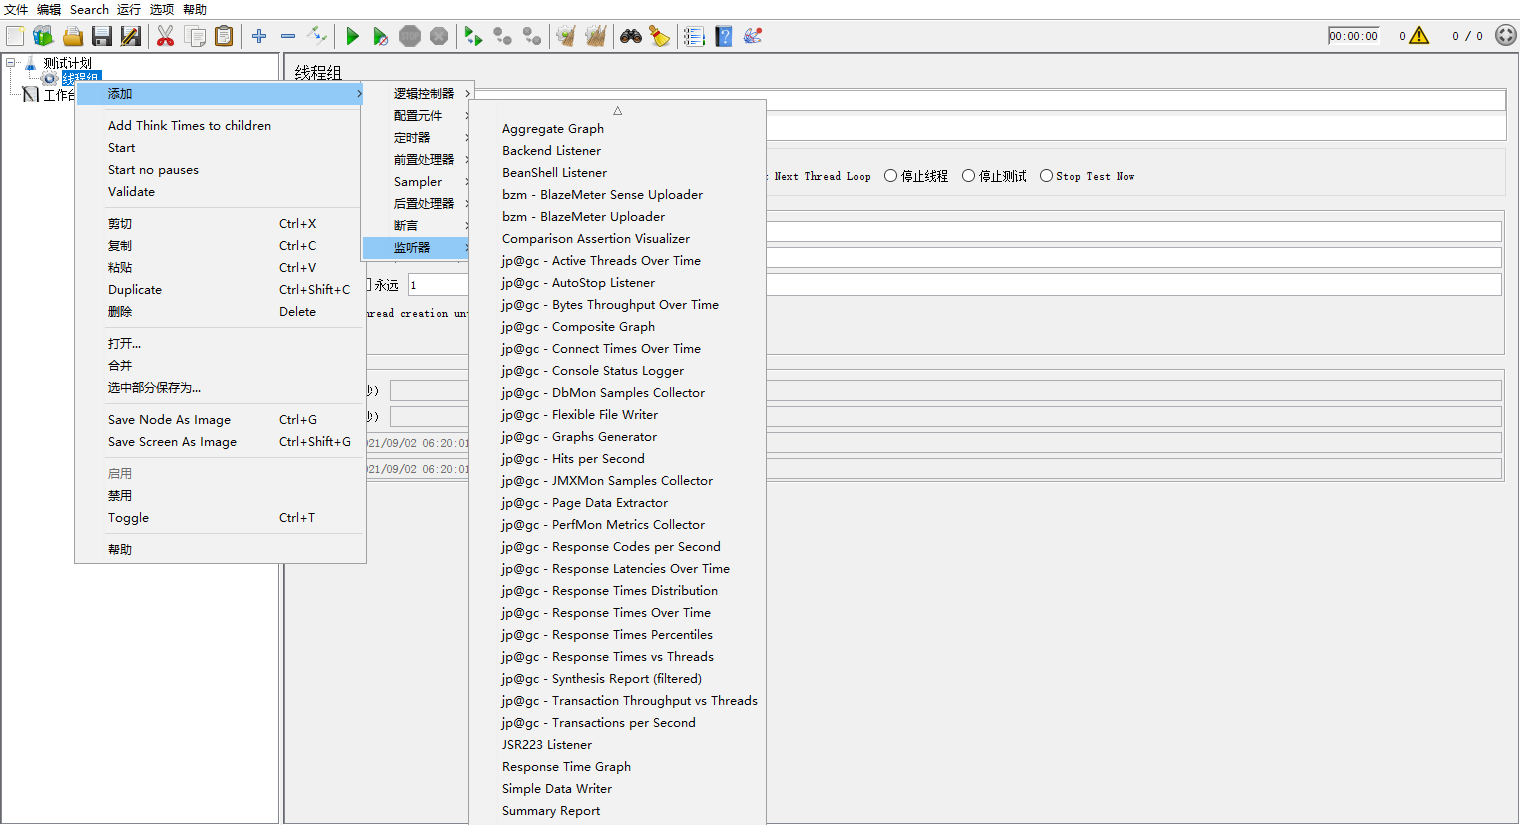
Task: Expand the 断言 submenu
Action: [x=417, y=225]
